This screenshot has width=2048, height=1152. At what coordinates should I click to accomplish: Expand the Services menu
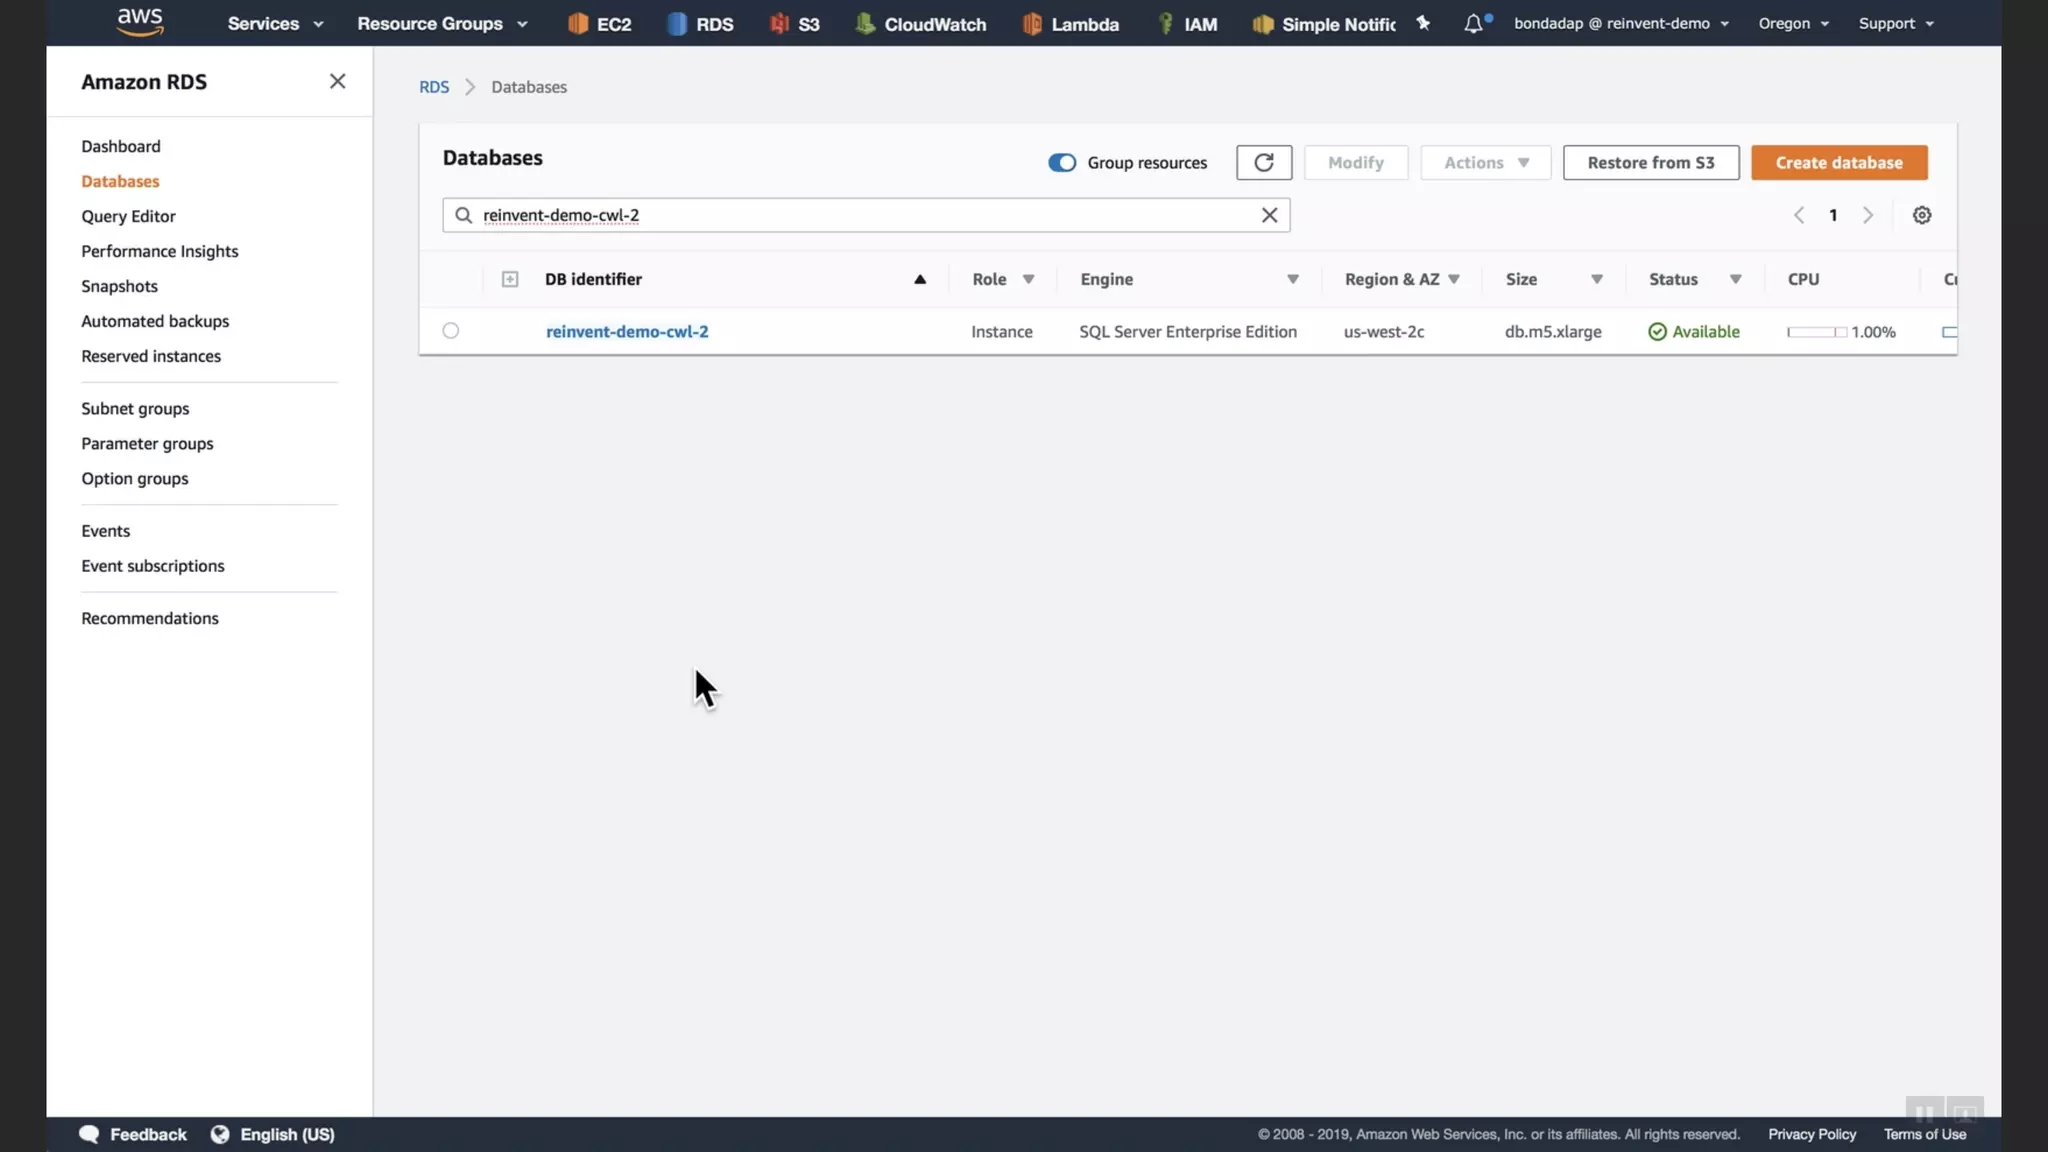click(x=275, y=23)
